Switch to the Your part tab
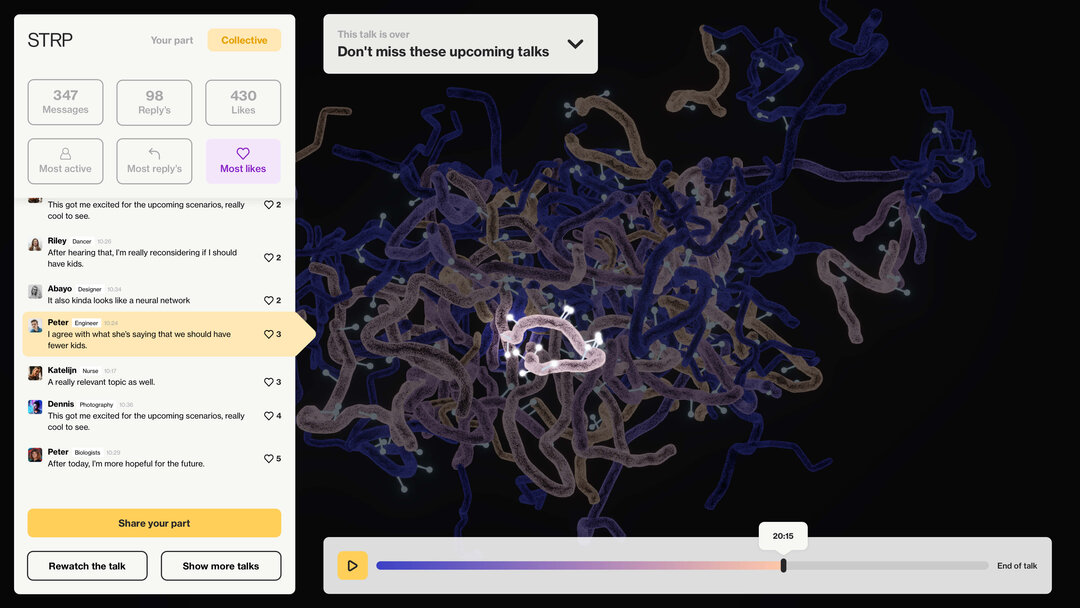The width and height of the screenshot is (1080, 608). tap(172, 40)
